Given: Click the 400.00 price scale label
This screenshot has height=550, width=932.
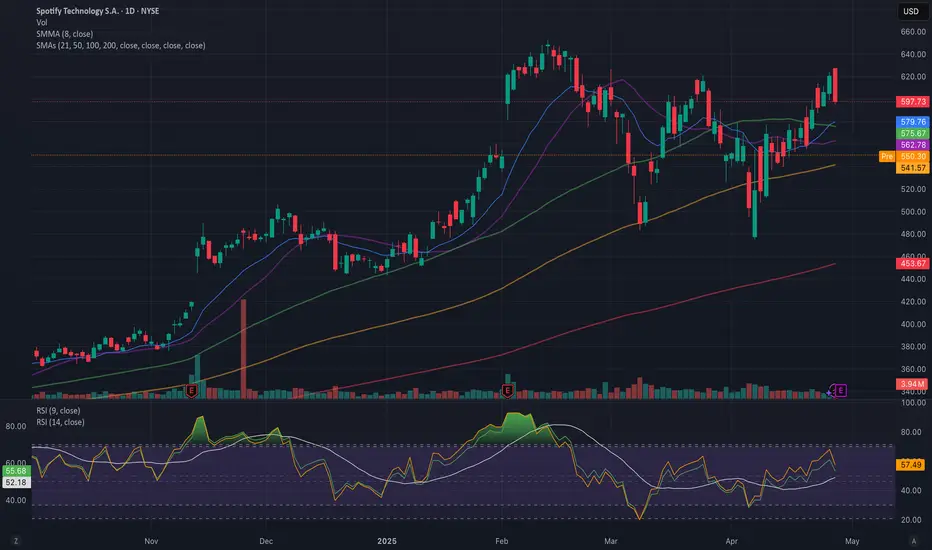Looking at the screenshot, I should click(x=913, y=324).
